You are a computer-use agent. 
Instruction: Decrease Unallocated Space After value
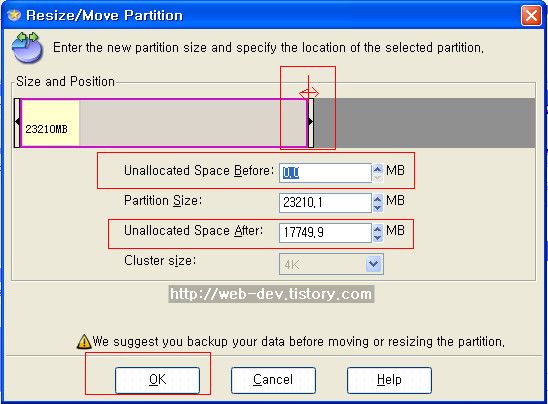377,237
